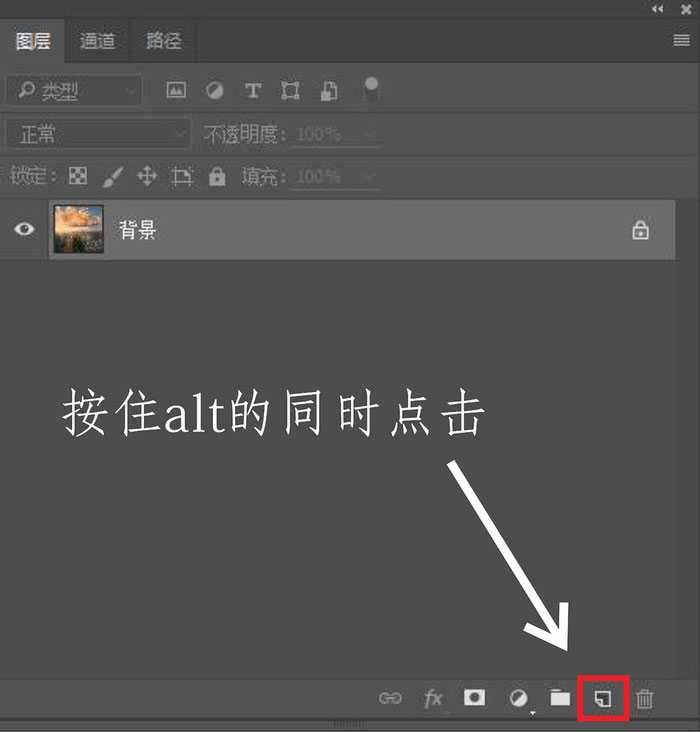Open the 类型 filter dropdown

74,90
